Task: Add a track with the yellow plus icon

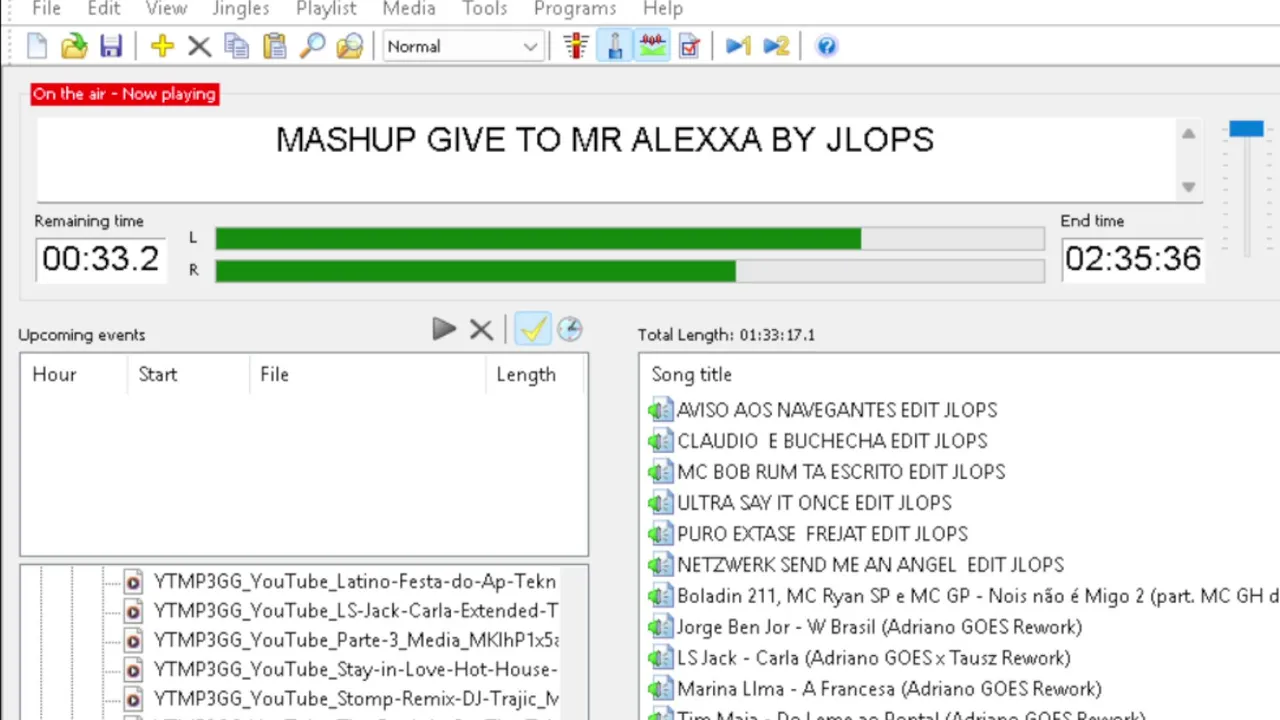Action: pyautogui.click(x=162, y=46)
